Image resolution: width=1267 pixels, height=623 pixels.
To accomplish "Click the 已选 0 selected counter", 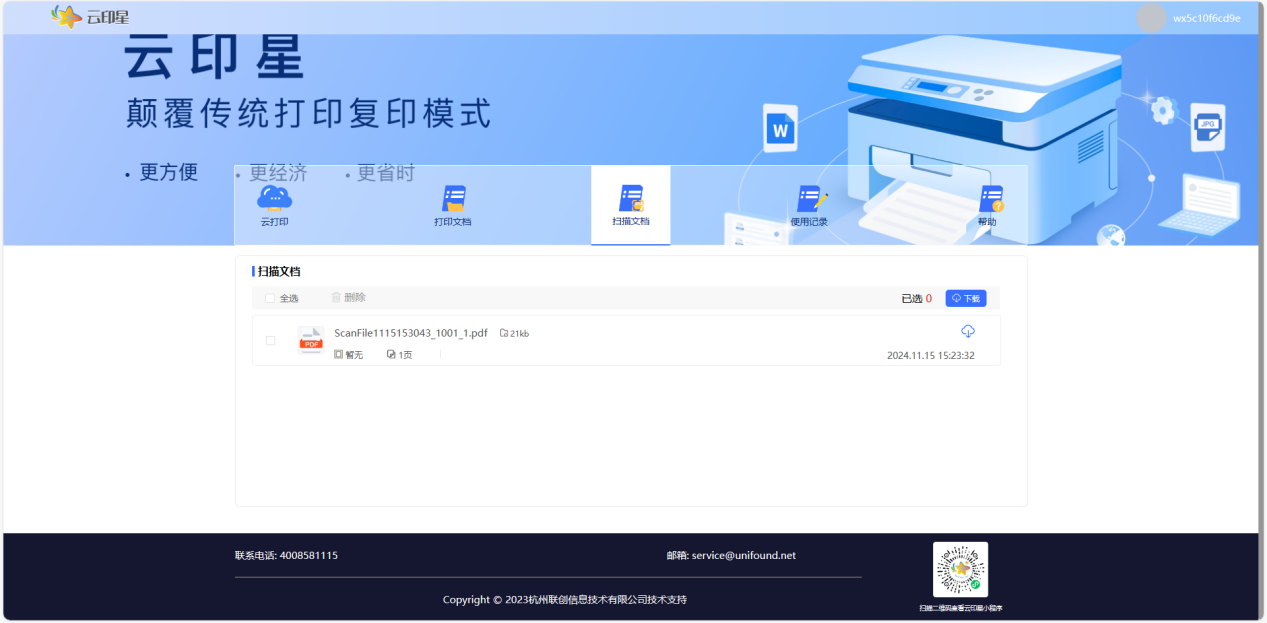I will pyautogui.click(x=916, y=298).
